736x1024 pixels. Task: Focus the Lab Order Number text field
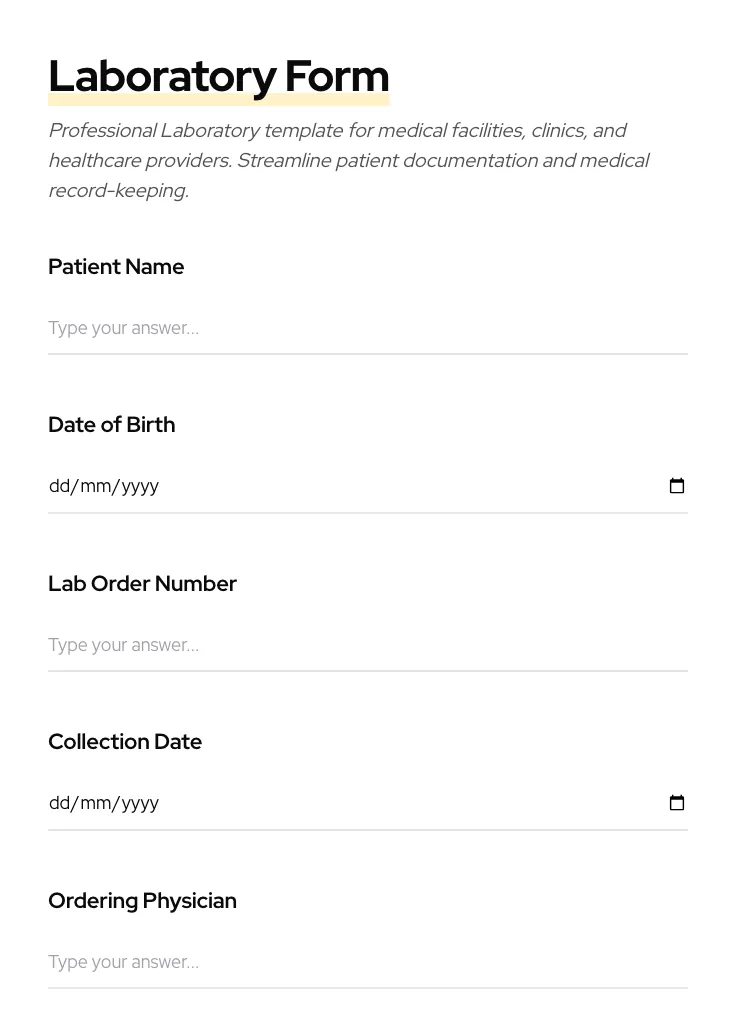tap(367, 645)
